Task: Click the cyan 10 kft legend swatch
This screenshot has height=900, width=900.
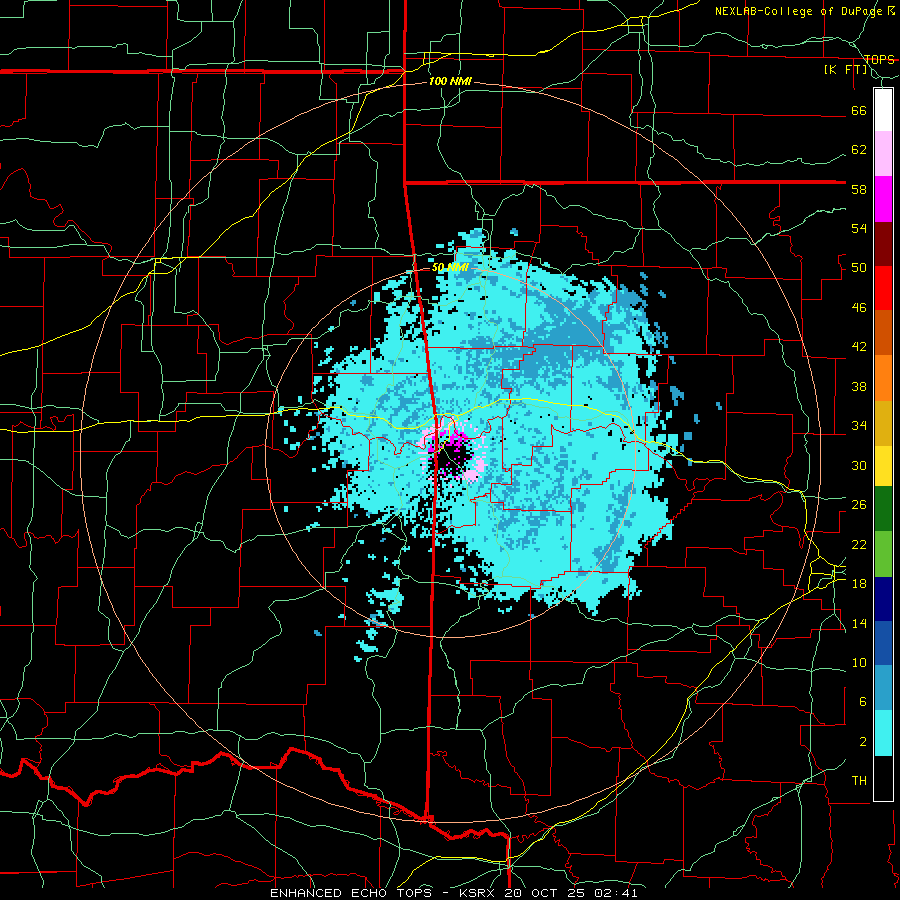Action: click(x=883, y=733)
